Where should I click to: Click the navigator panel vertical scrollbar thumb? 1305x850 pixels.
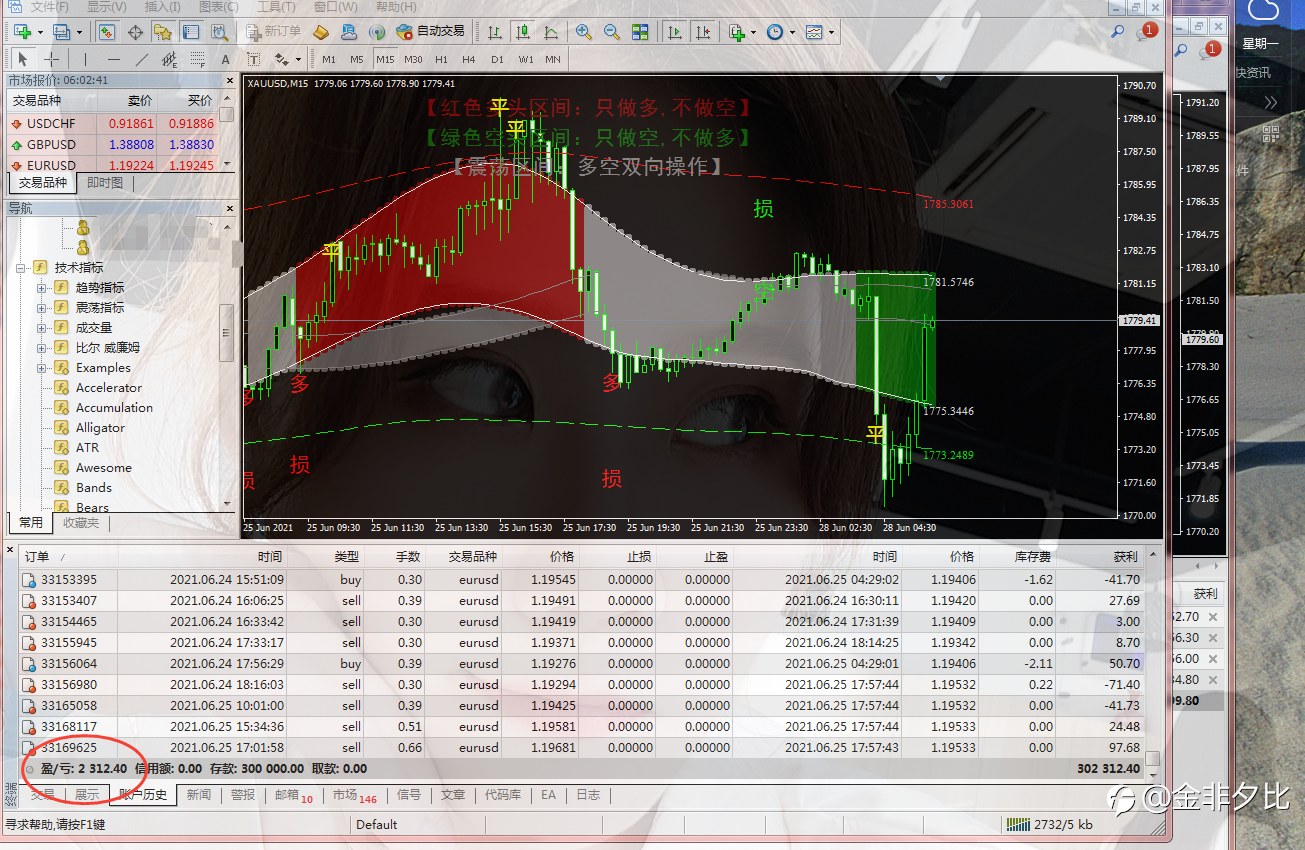(x=227, y=330)
